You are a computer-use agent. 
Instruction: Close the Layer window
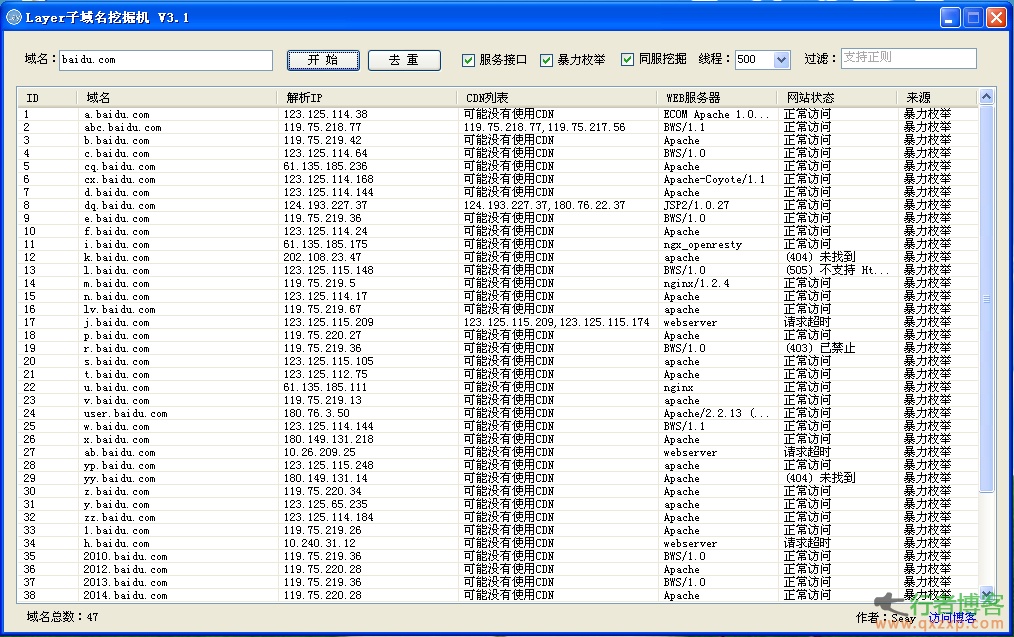[x=996, y=18]
